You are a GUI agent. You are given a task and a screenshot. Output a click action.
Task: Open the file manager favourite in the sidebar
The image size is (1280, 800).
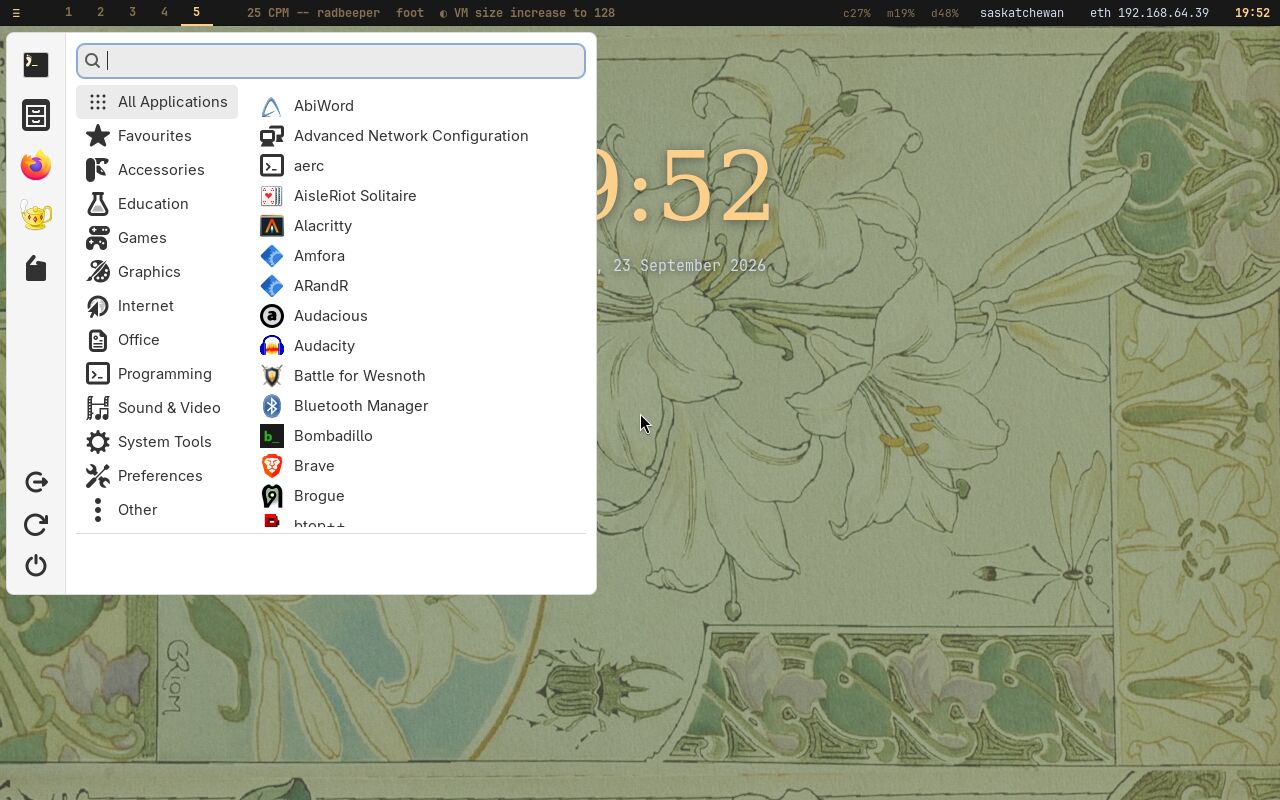point(36,115)
